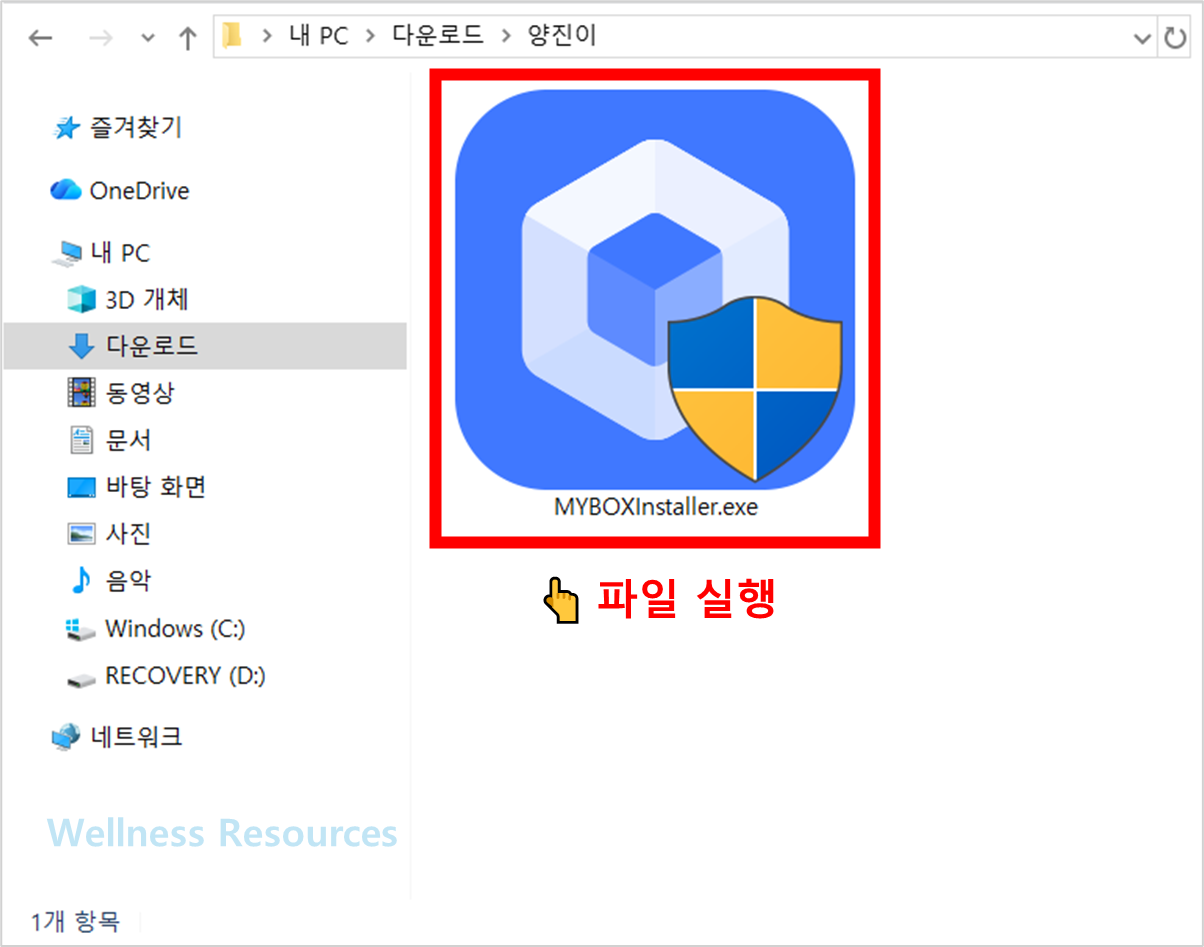Viewport: 1204px width, 947px height.
Task: Open OneDrive in the sidebar
Action: coord(120,190)
